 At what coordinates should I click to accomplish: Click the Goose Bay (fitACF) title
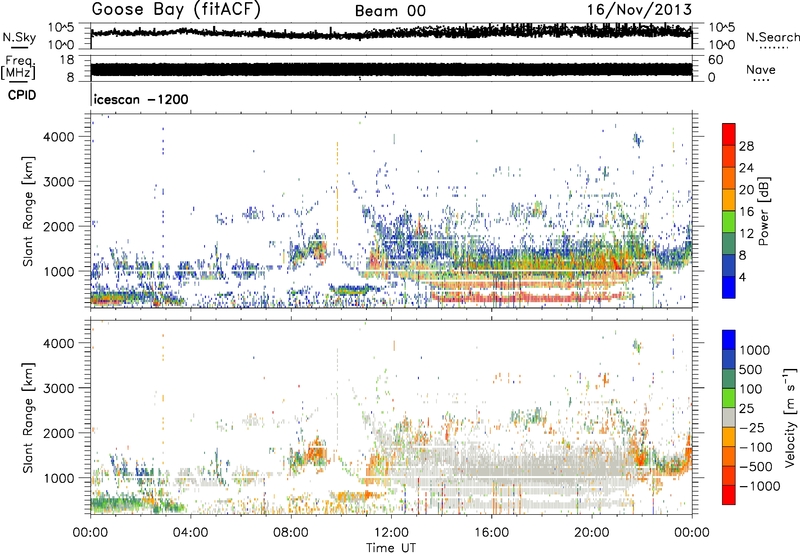click(176, 9)
